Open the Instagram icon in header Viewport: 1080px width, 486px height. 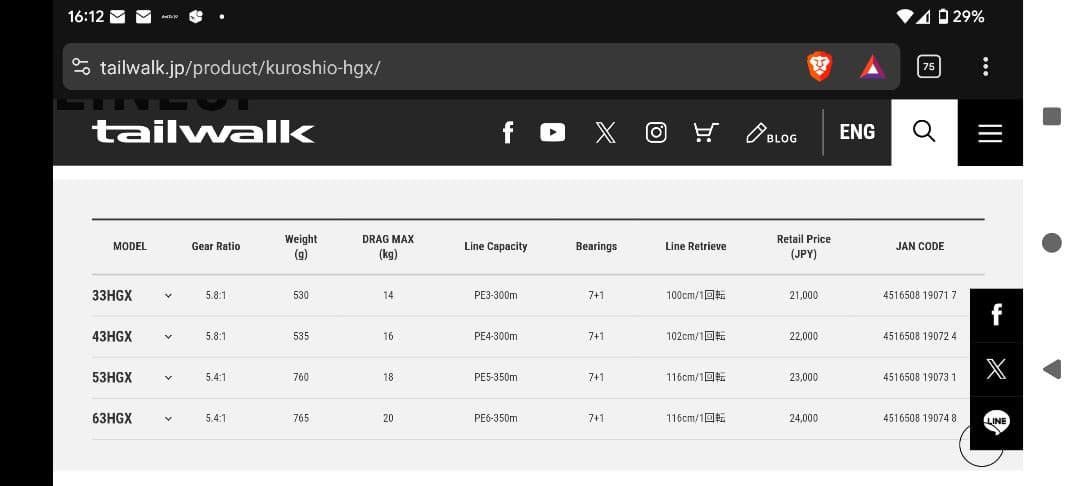click(x=656, y=132)
